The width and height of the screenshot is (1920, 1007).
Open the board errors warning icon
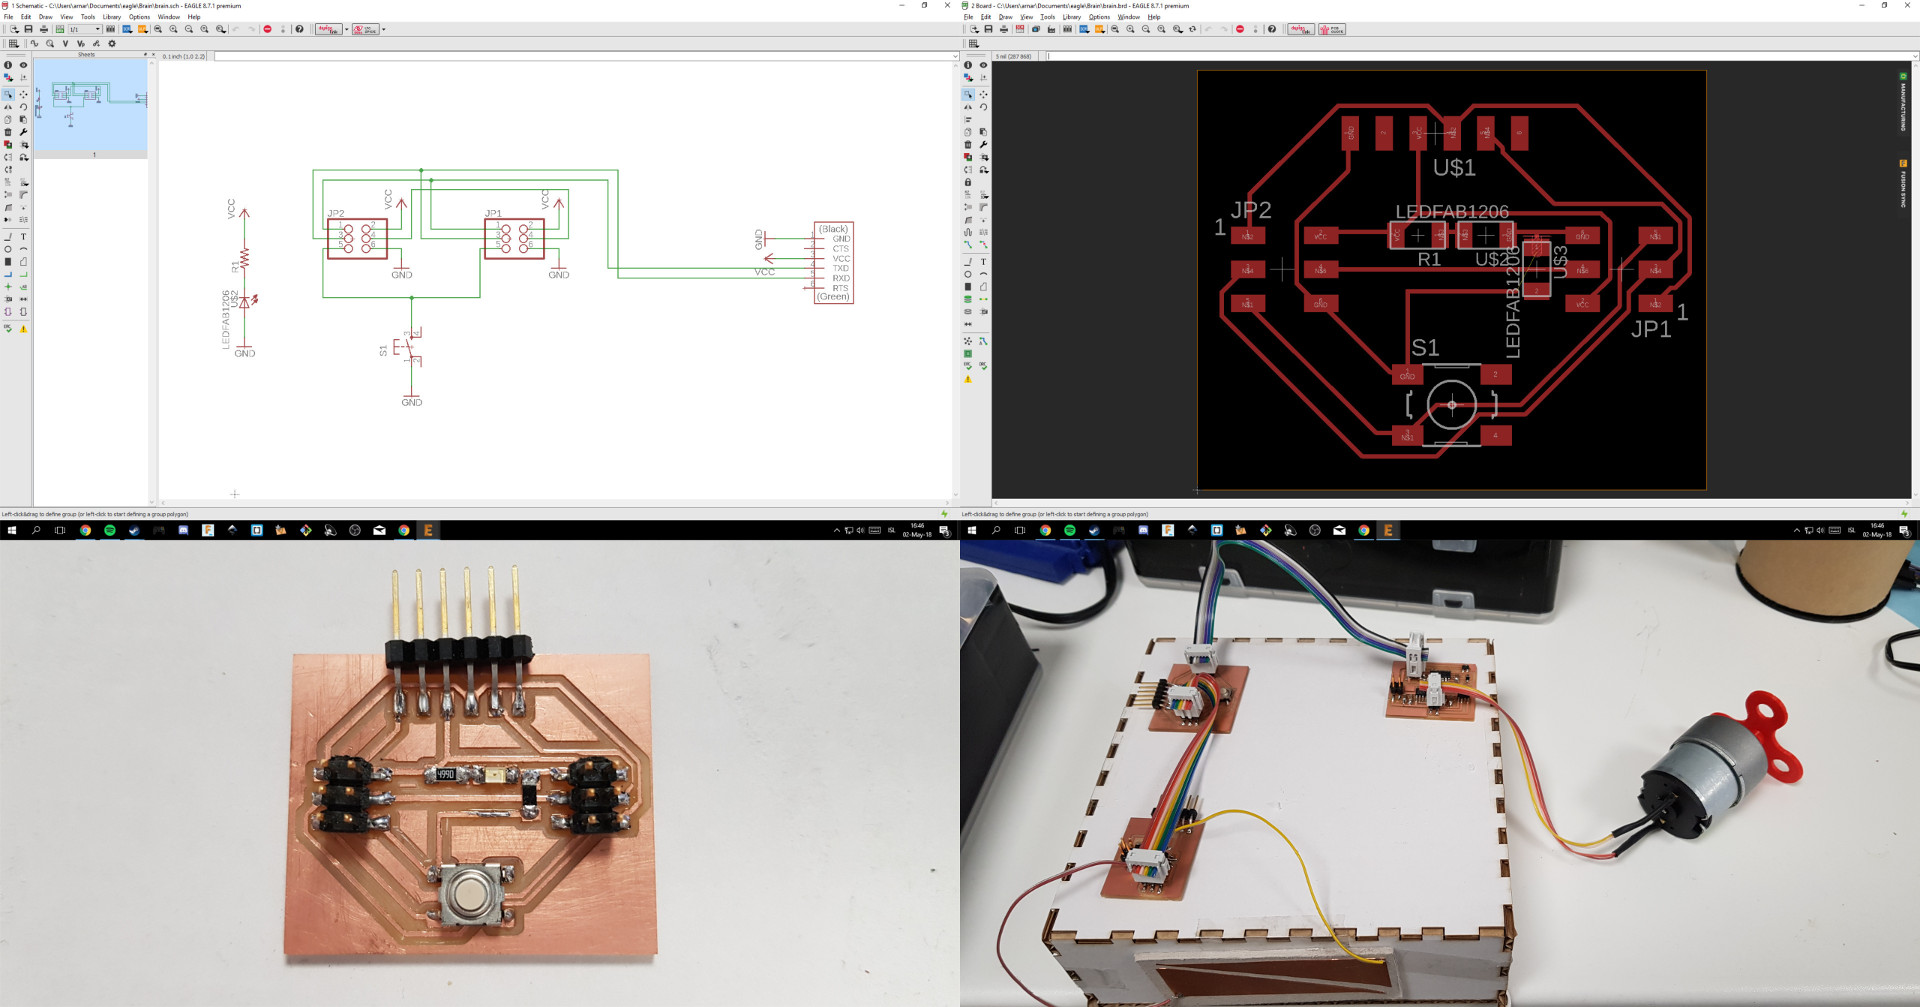point(968,379)
